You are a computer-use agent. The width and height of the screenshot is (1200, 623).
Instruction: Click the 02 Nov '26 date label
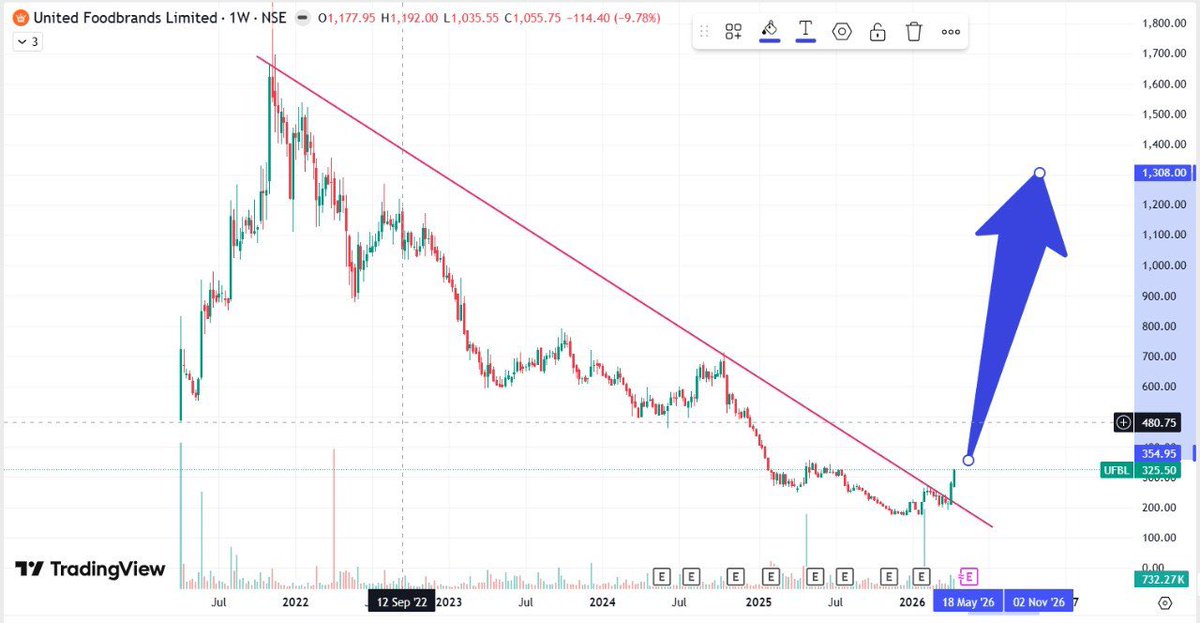click(1039, 602)
